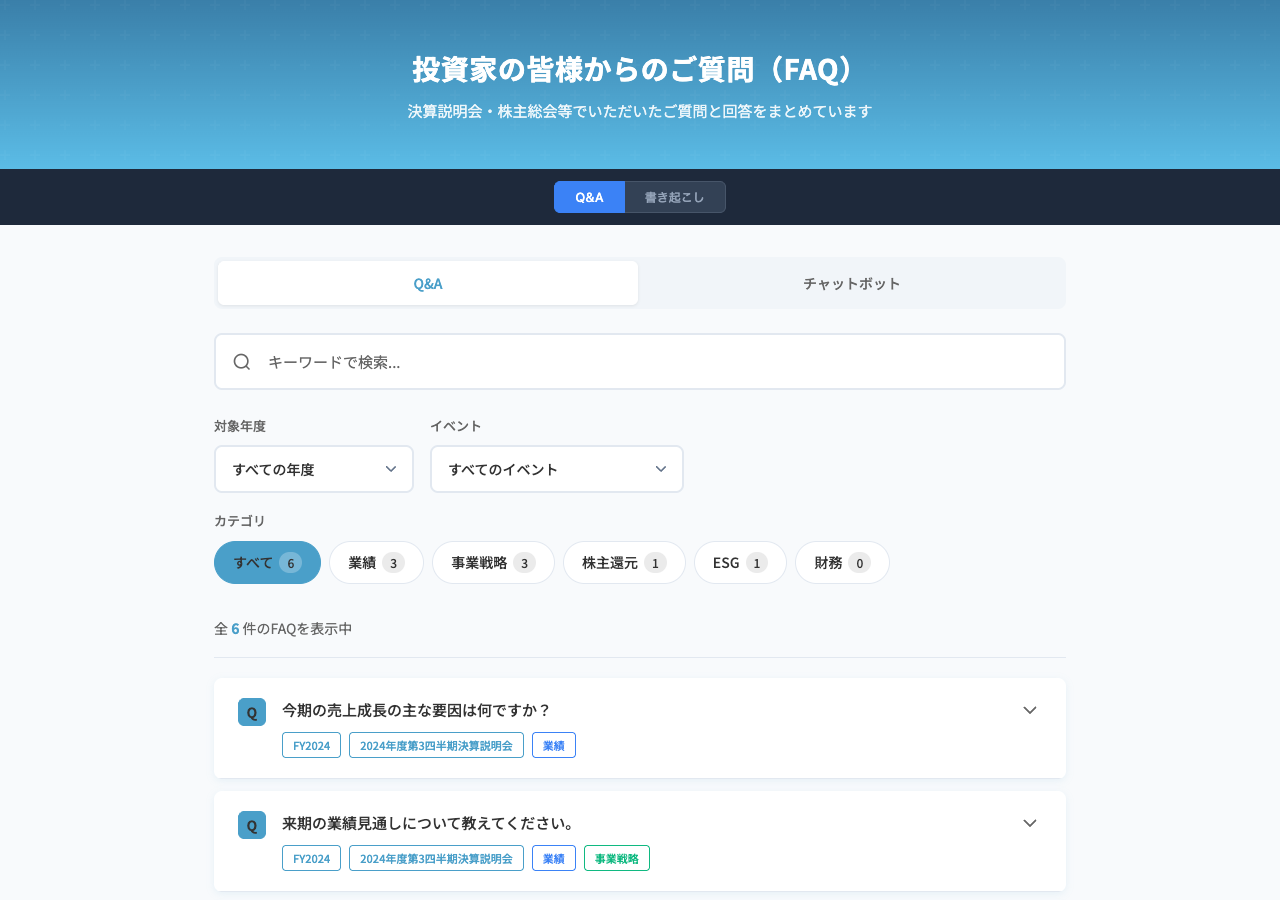The image size is (1280, 900).
Task: Switch to the チャットボット tab
Action: [x=851, y=283]
